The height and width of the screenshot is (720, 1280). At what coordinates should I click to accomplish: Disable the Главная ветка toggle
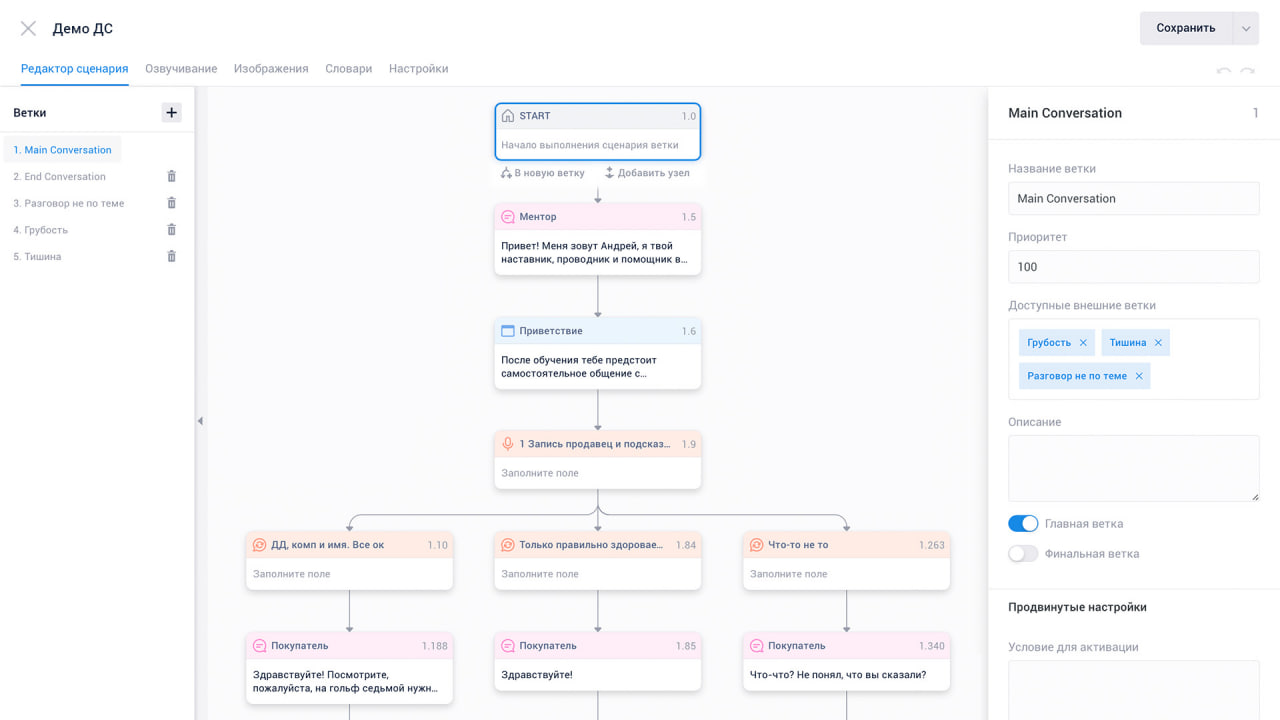click(x=1023, y=524)
